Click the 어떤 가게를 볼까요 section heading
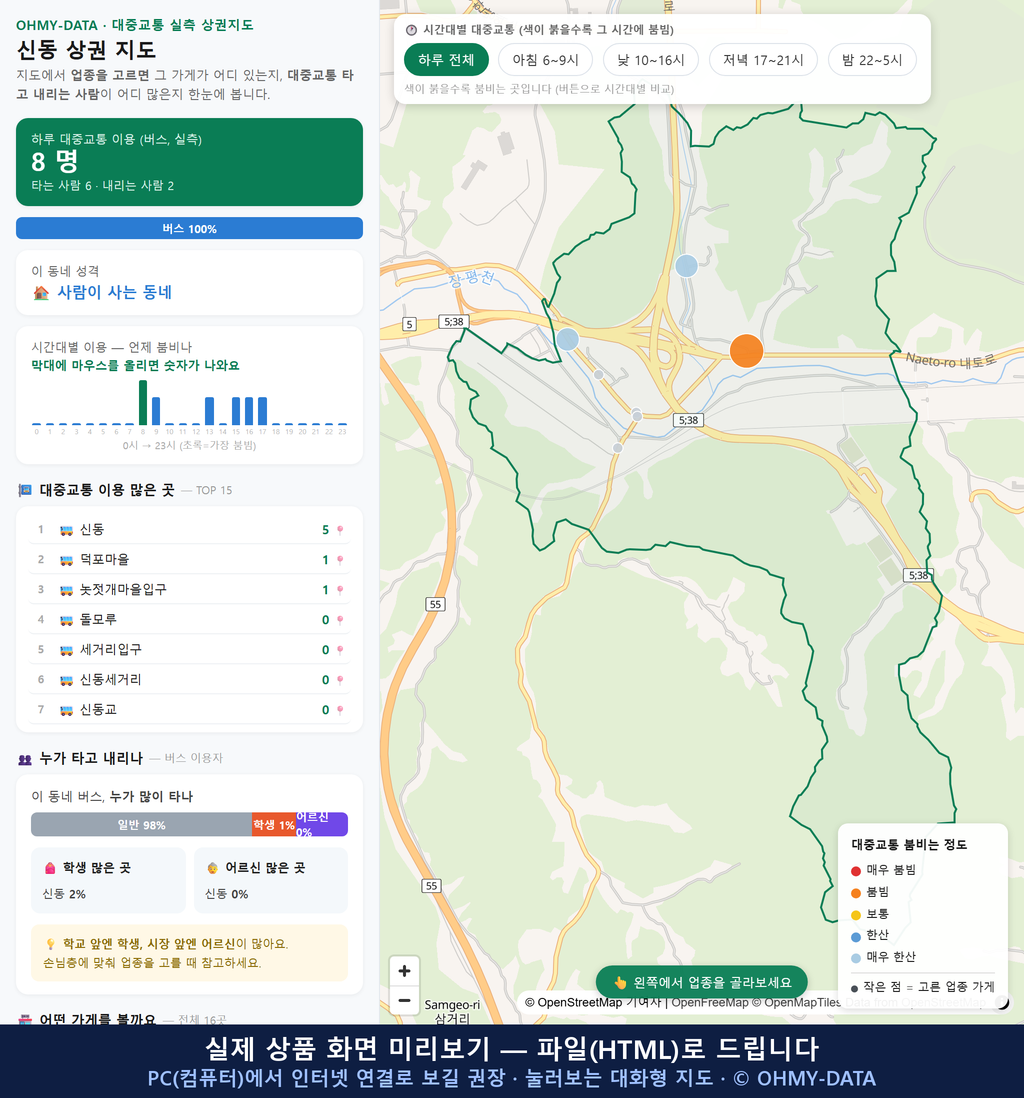The width and height of the screenshot is (1024, 1098). pos(97,1019)
